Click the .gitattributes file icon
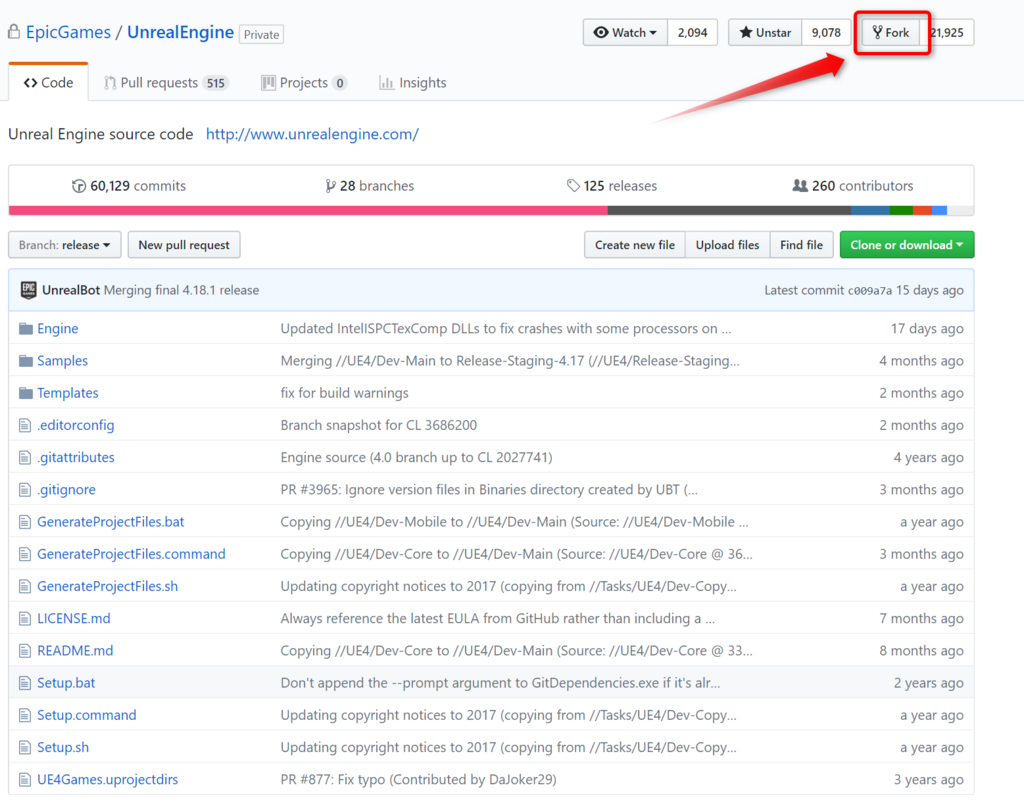The image size is (1024, 802). point(25,457)
